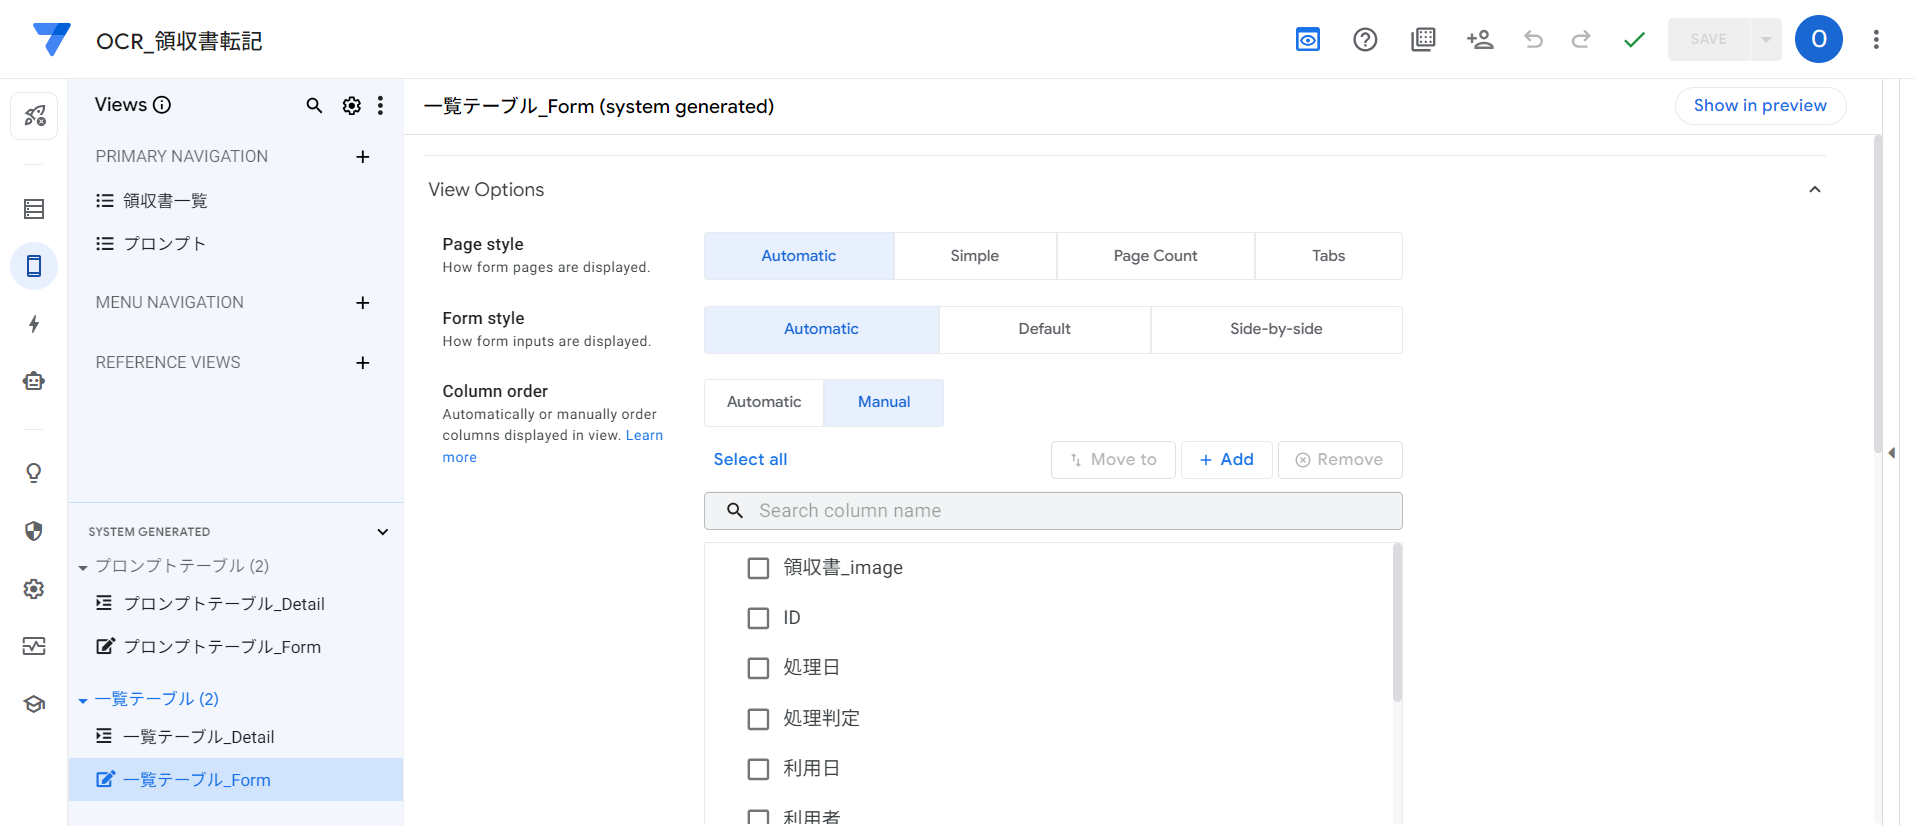This screenshot has width=1915, height=826.
Task: Open the Security shield icon in sidebar
Action: [x=34, y=531]
